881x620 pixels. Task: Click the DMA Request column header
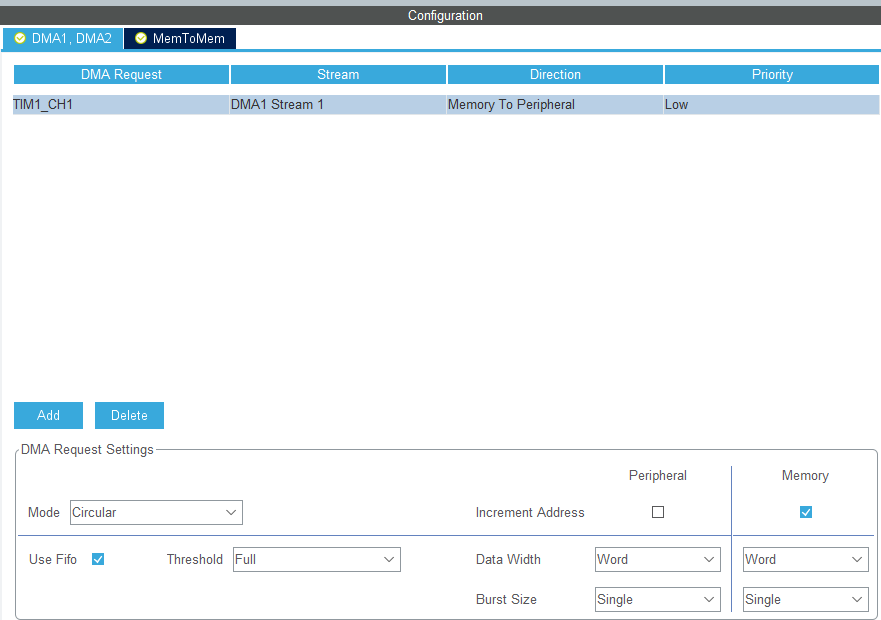pos(121,74)
